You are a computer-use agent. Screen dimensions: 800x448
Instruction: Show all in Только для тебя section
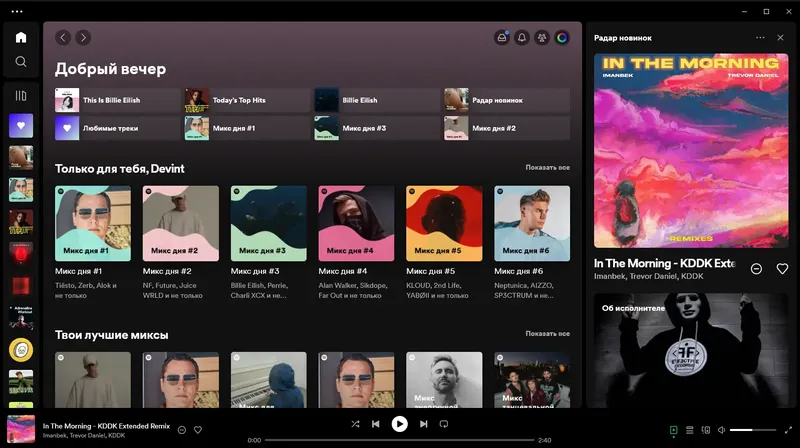pyautogui.click(x=547, y=167)
